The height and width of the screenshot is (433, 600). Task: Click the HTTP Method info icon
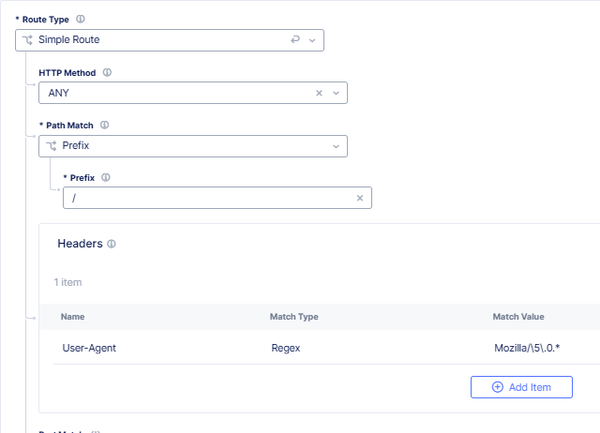coord(107,72)
